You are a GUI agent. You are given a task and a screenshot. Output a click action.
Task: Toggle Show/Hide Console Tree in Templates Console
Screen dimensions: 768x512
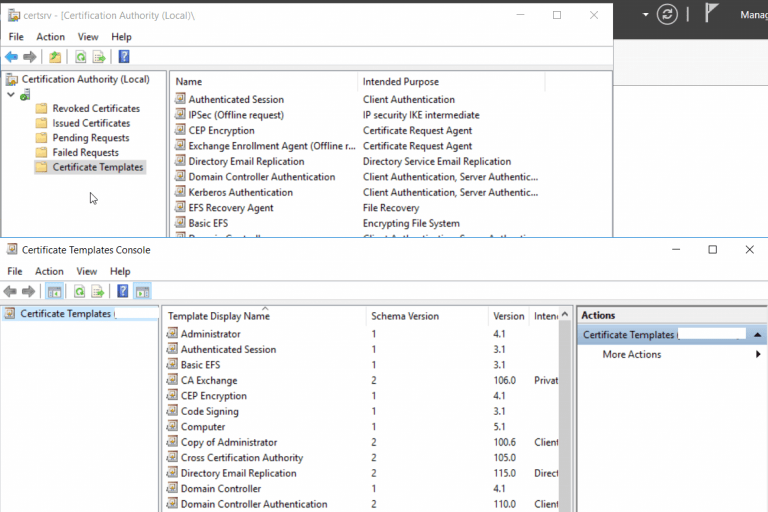click(54, 292)
